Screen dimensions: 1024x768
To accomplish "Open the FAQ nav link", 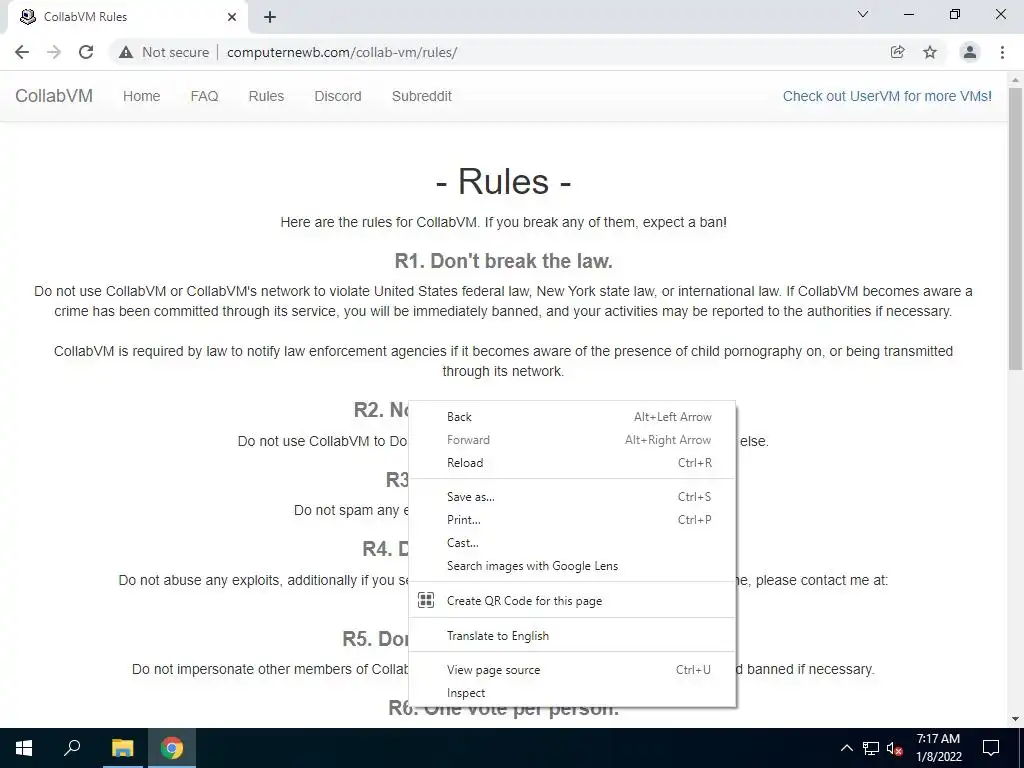I will [204, 96].
